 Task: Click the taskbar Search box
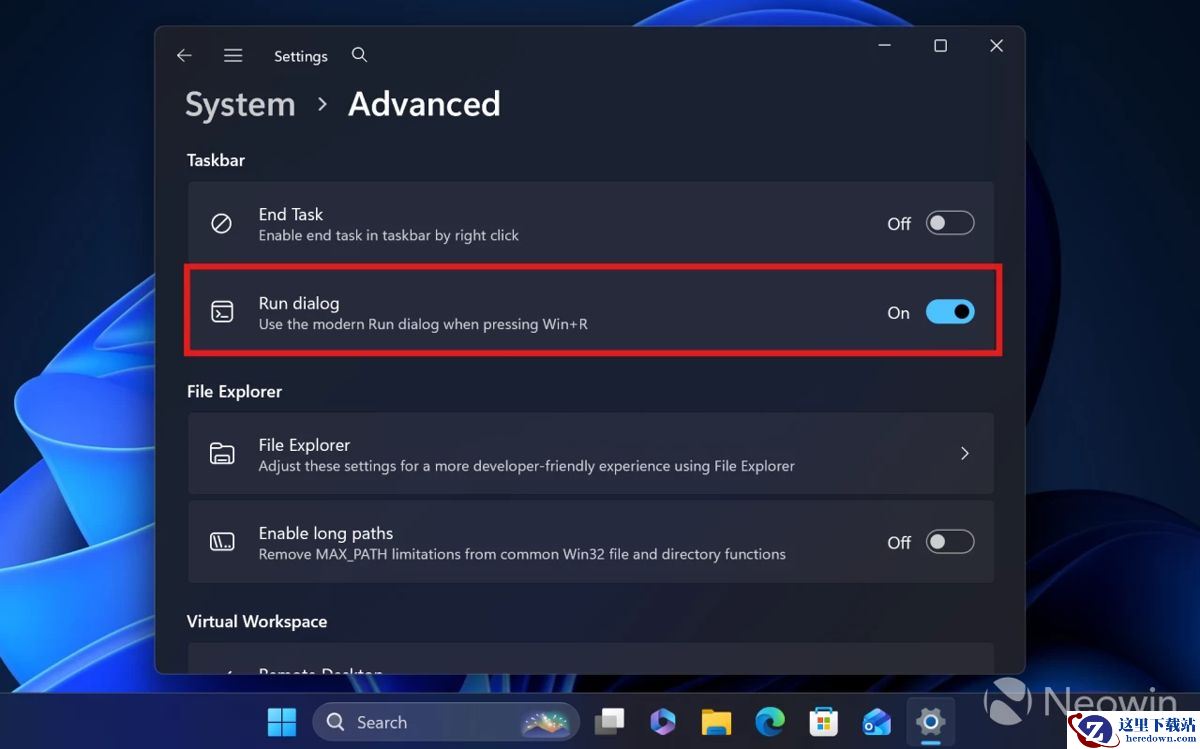(446, 722)
